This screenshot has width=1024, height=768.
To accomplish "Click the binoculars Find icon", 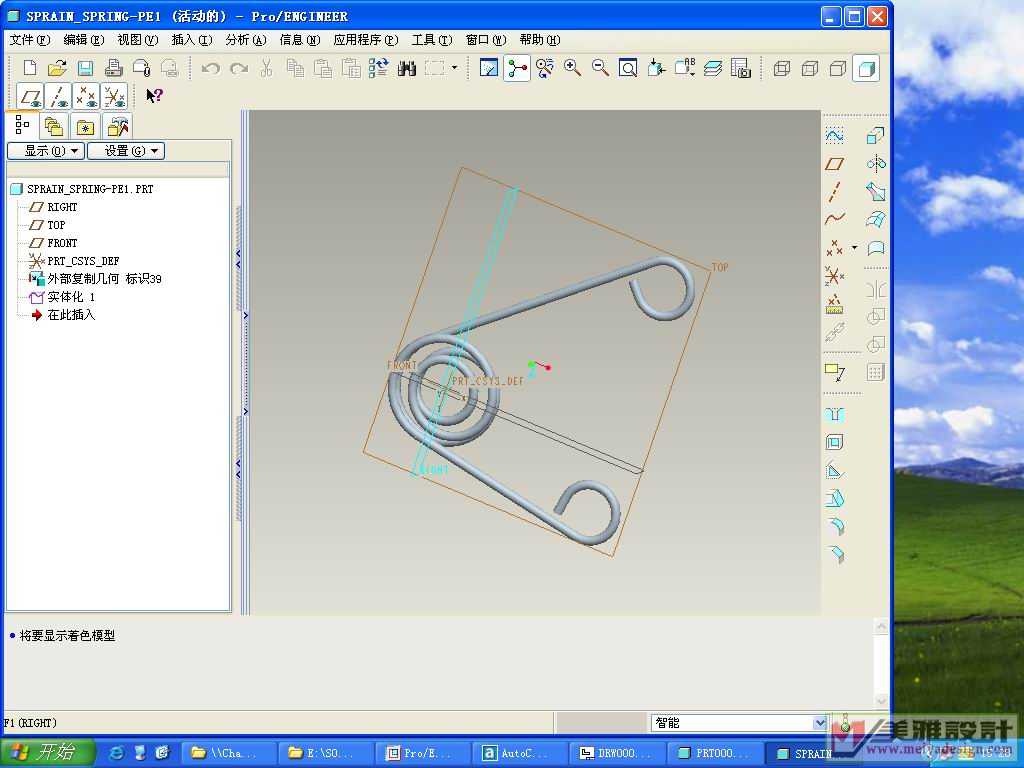I will (x=407, y=68).
